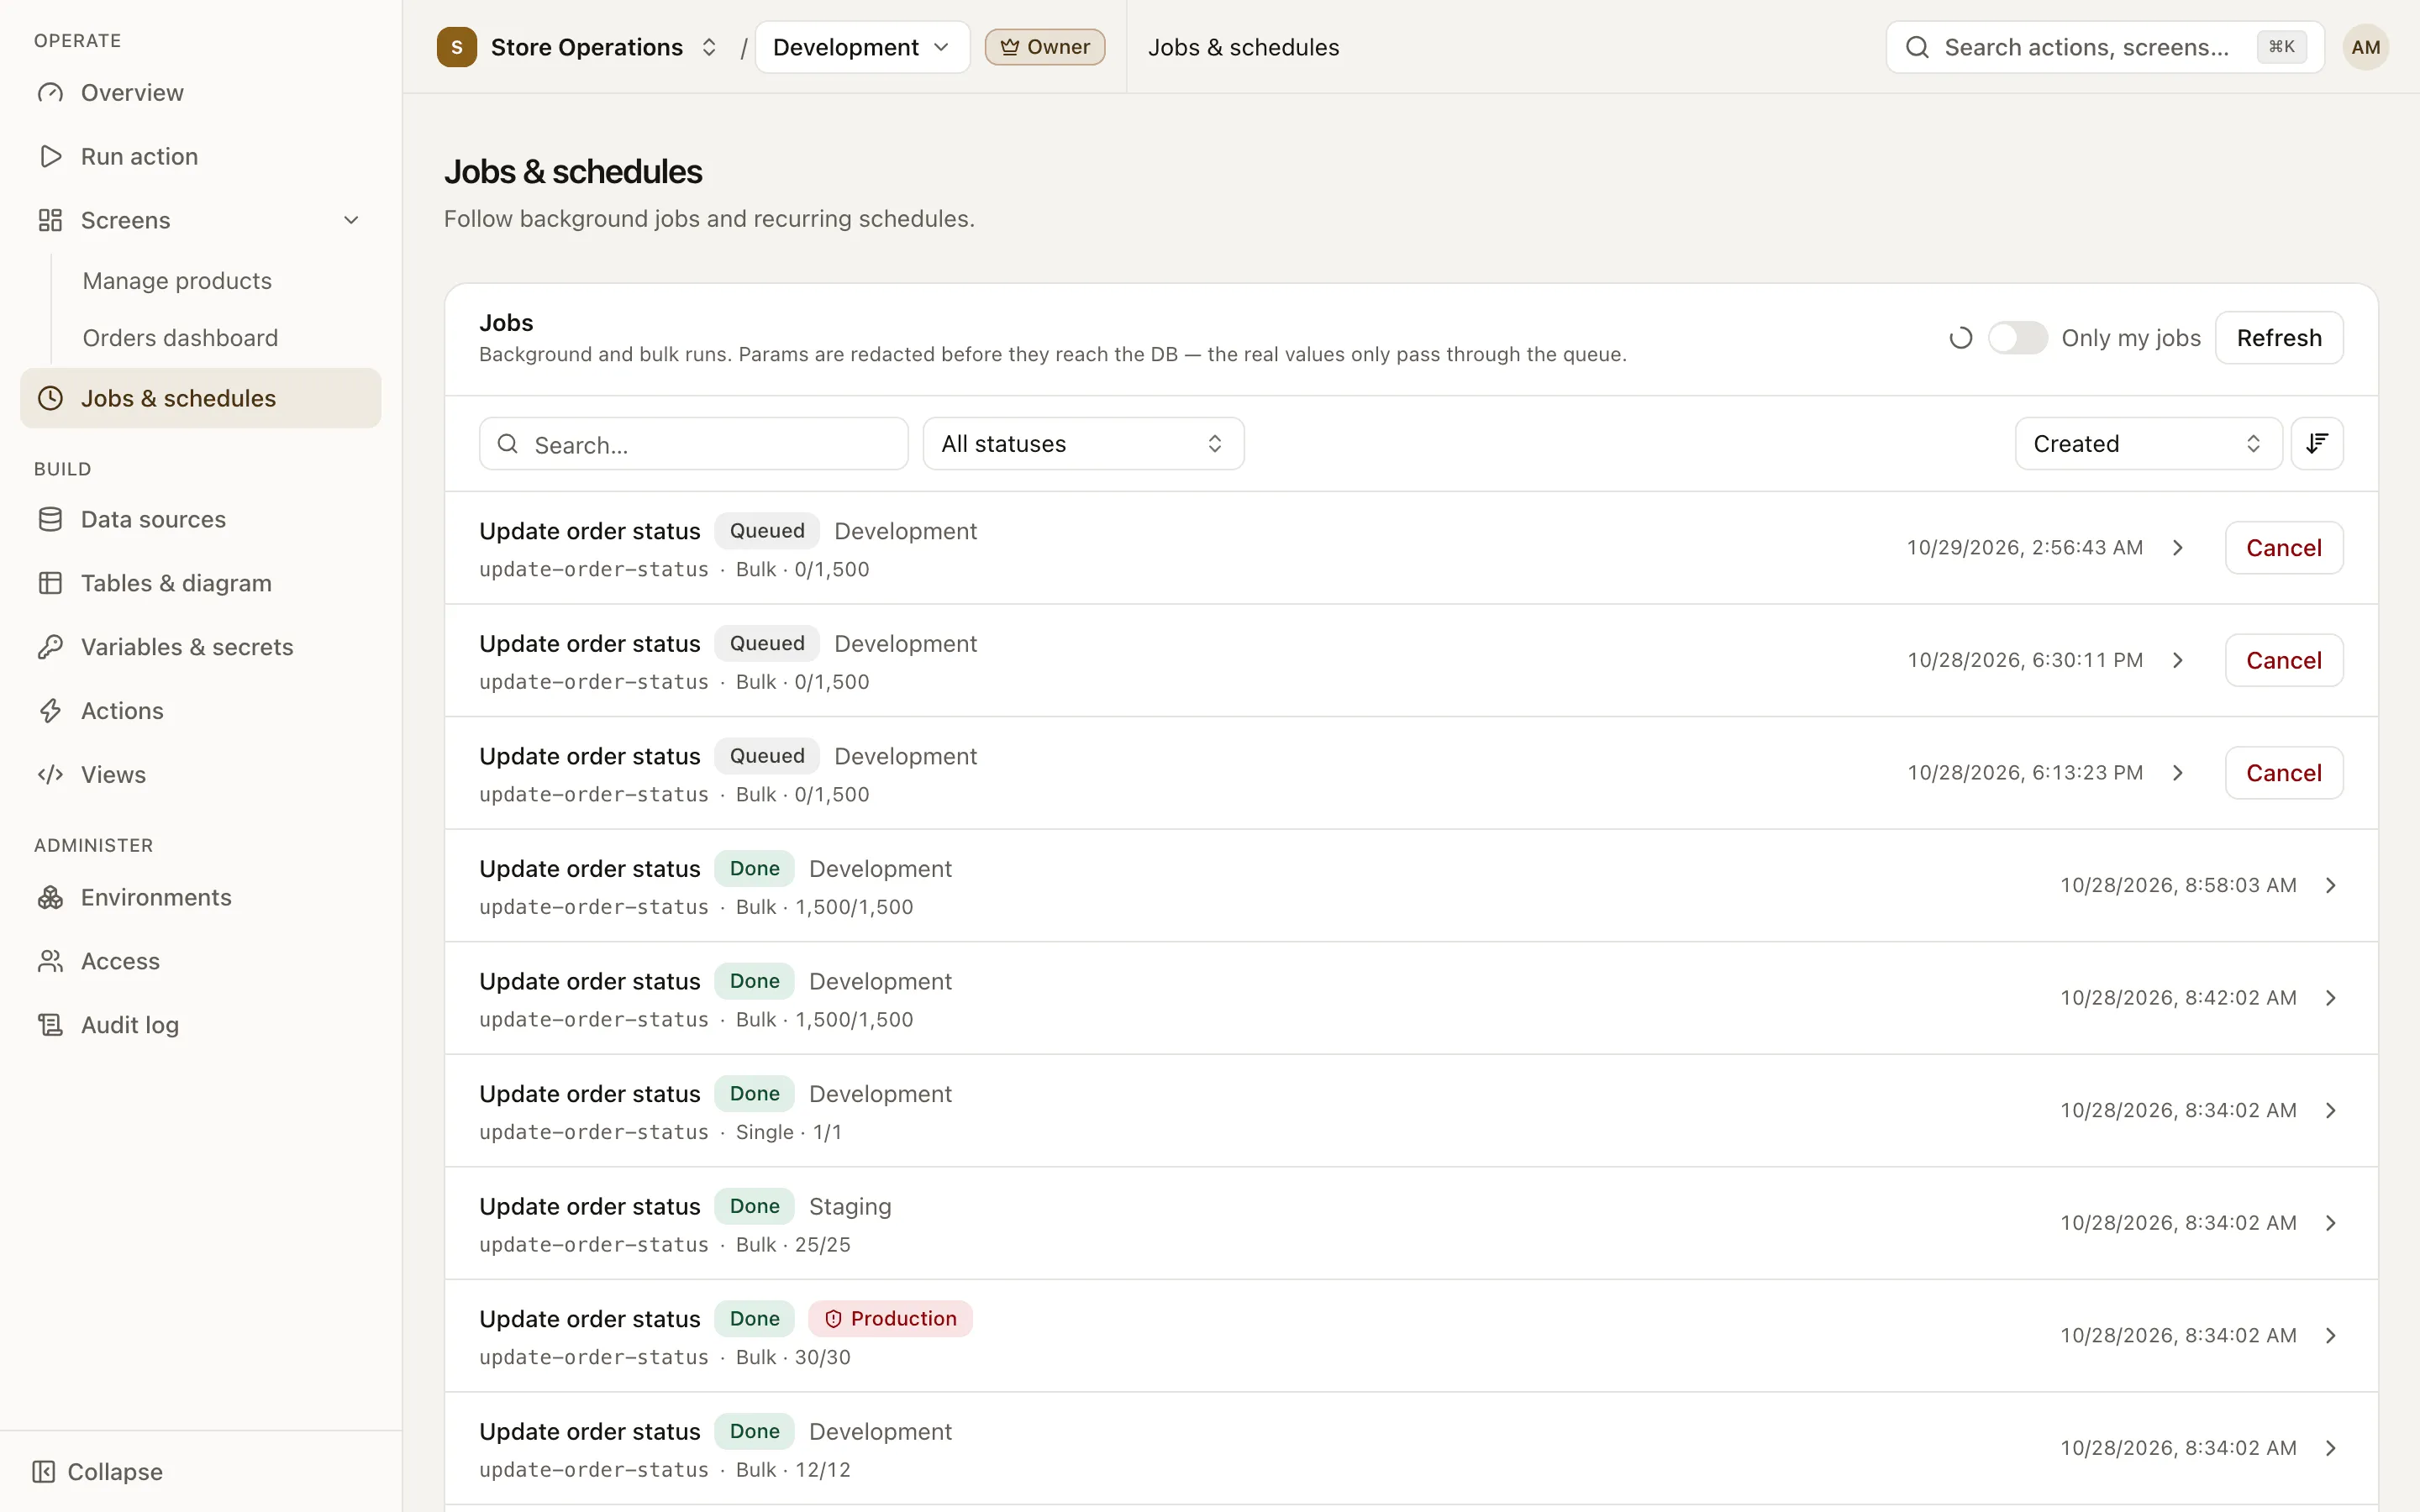
Task: Toggle the sort direction icon
Action: pyautogui.click(x=2317, y=444)
